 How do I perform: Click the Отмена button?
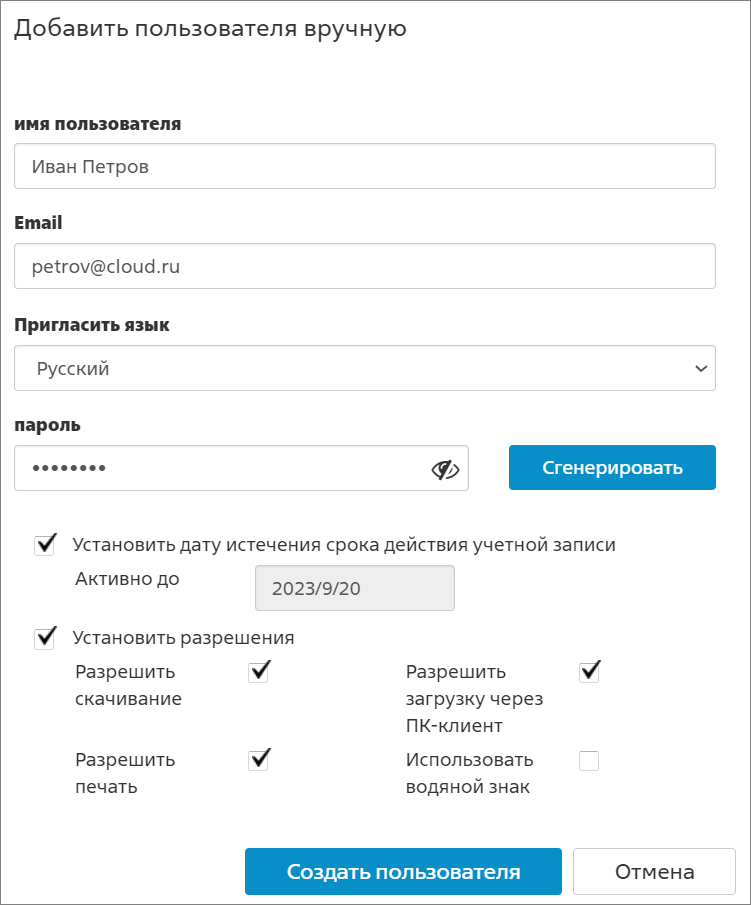click(655, 872)
